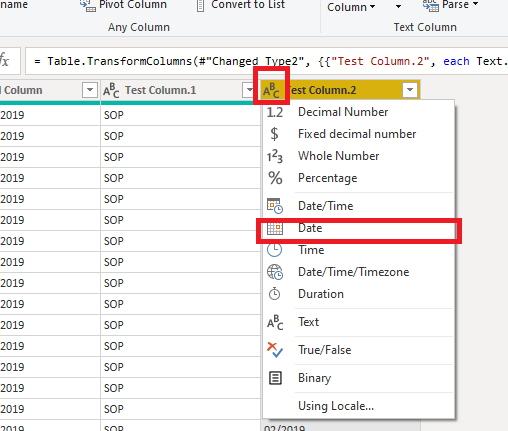The height and width of the screenshot is (431, 508).
Task: Click the Convert to List icon
Action: pyautogui.click(x=201, y=5)
